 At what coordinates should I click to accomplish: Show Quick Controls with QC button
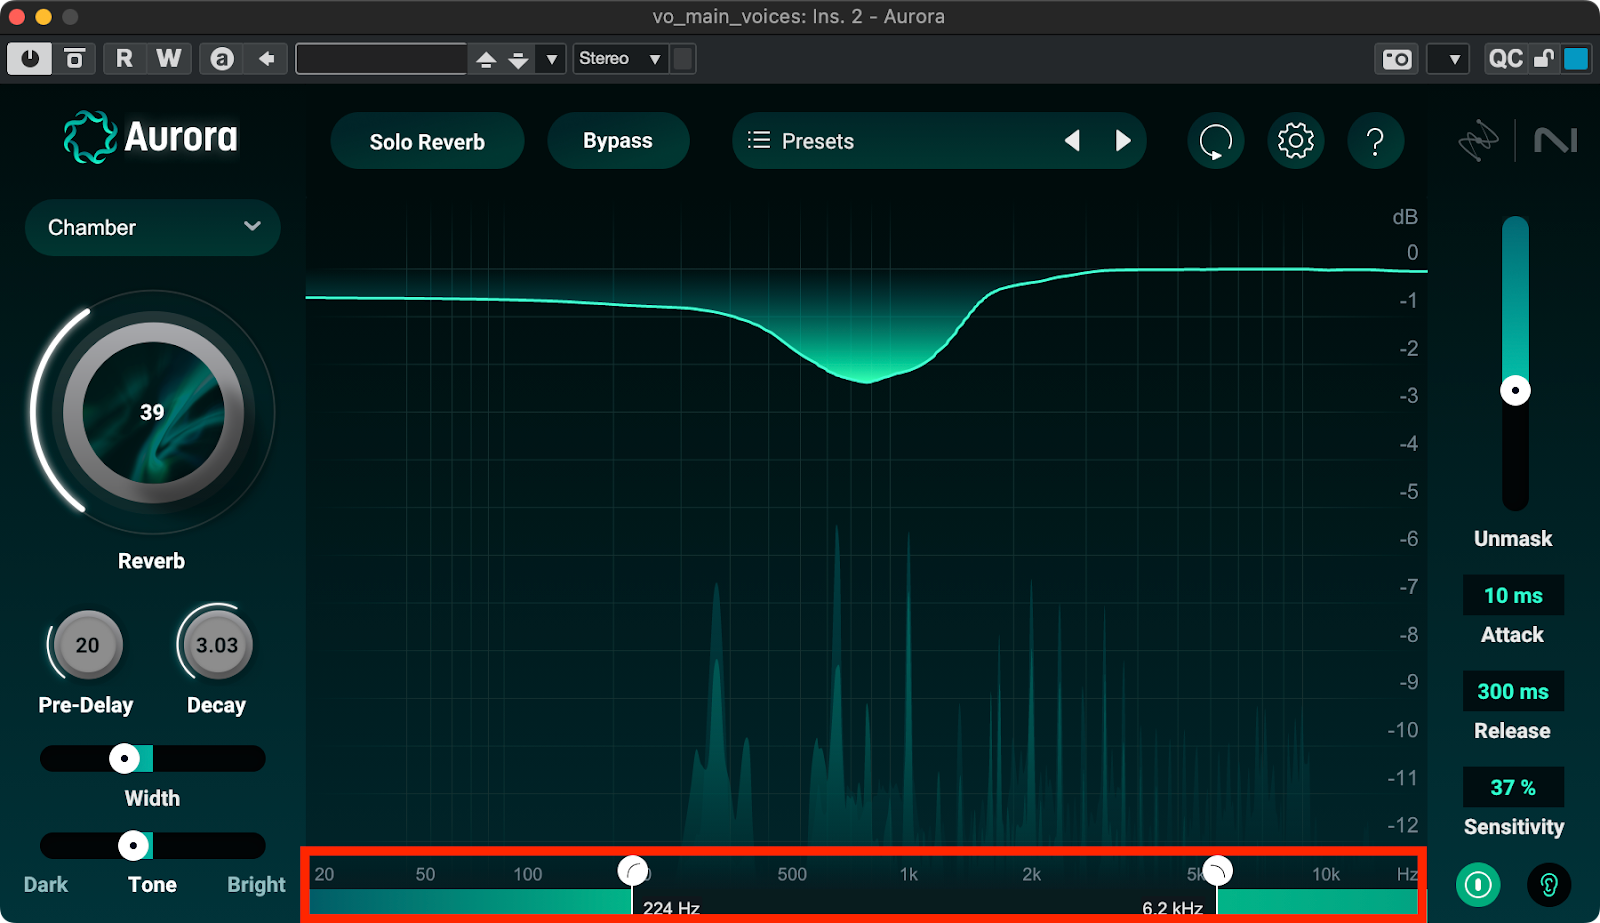click(x=1505, y=59)
